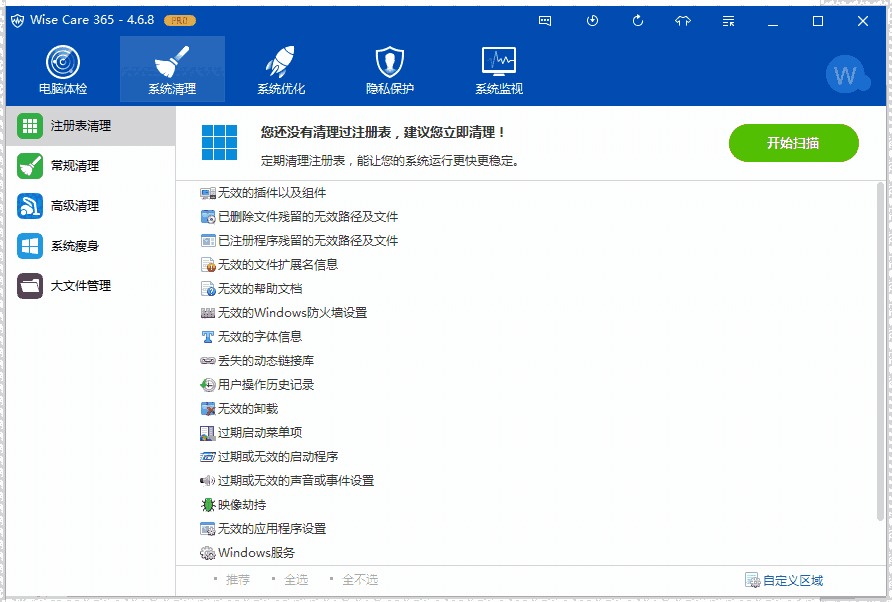Select the 无效的卸载 text
Viewport: 892px width, 602px height.
pos(248,409)
